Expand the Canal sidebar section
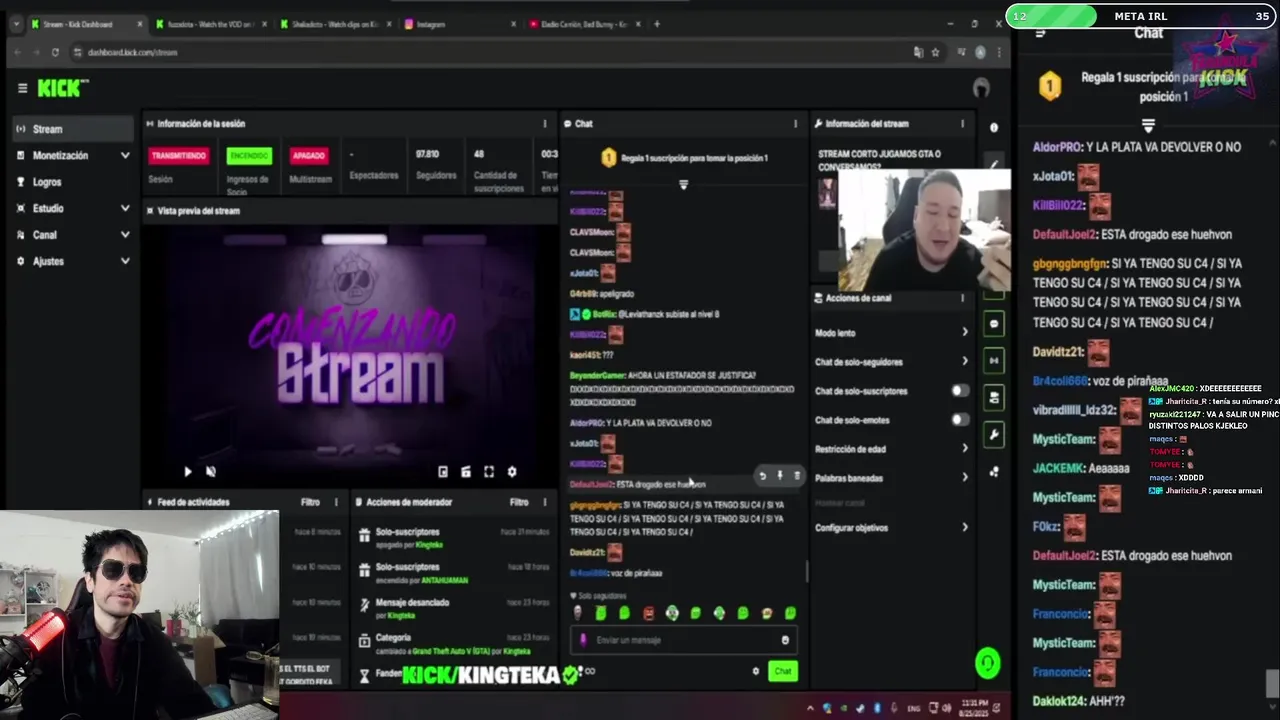The width and height of the screenshot is (1280, 720). 73,235
